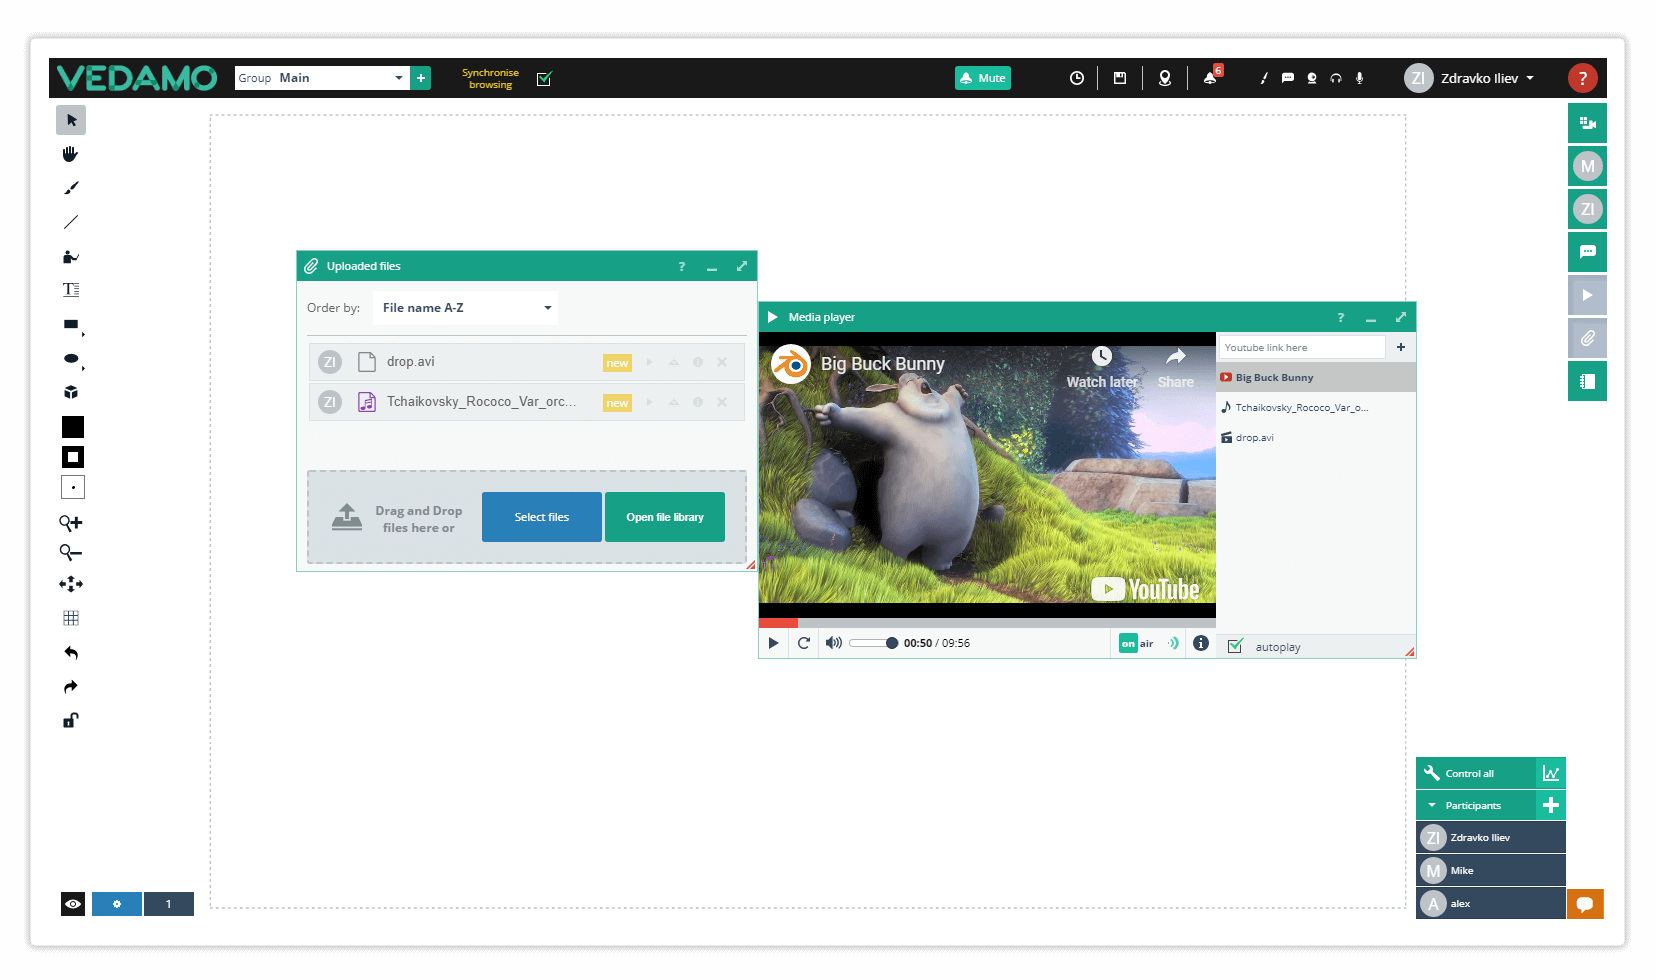Click participant alex in the list
This screenshot has width=1656, height=980.
pos(1491,903)
